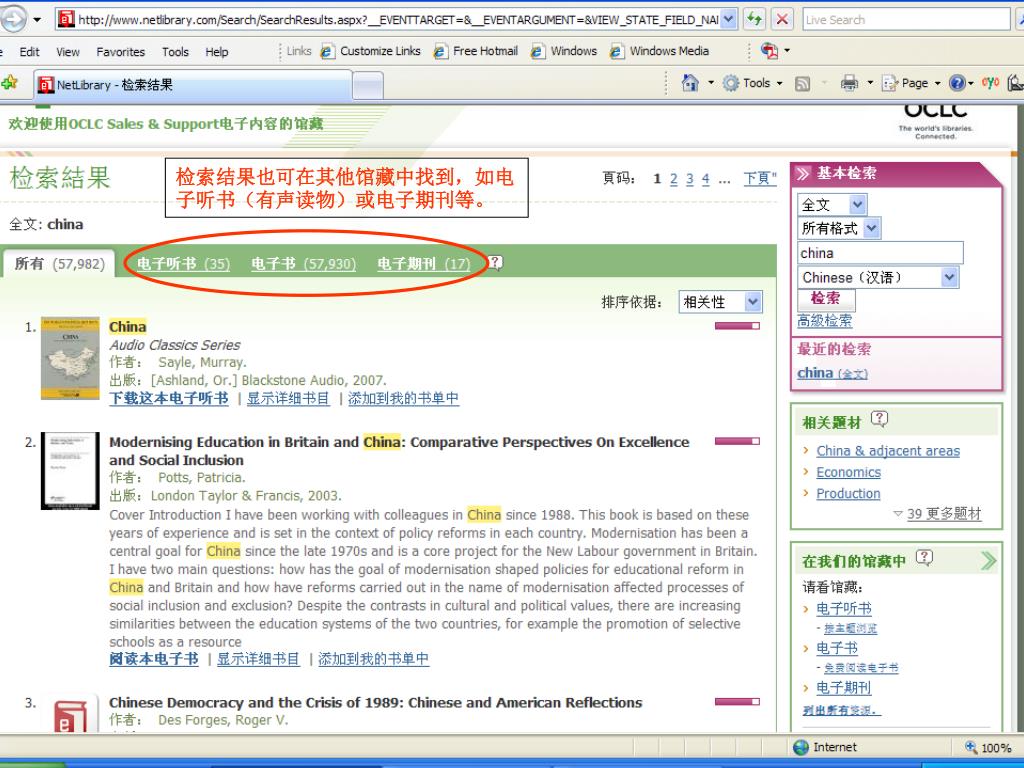Viewport: 1024px width, 768px height.
Task: Go to results page 2
Action: point(673,179)
